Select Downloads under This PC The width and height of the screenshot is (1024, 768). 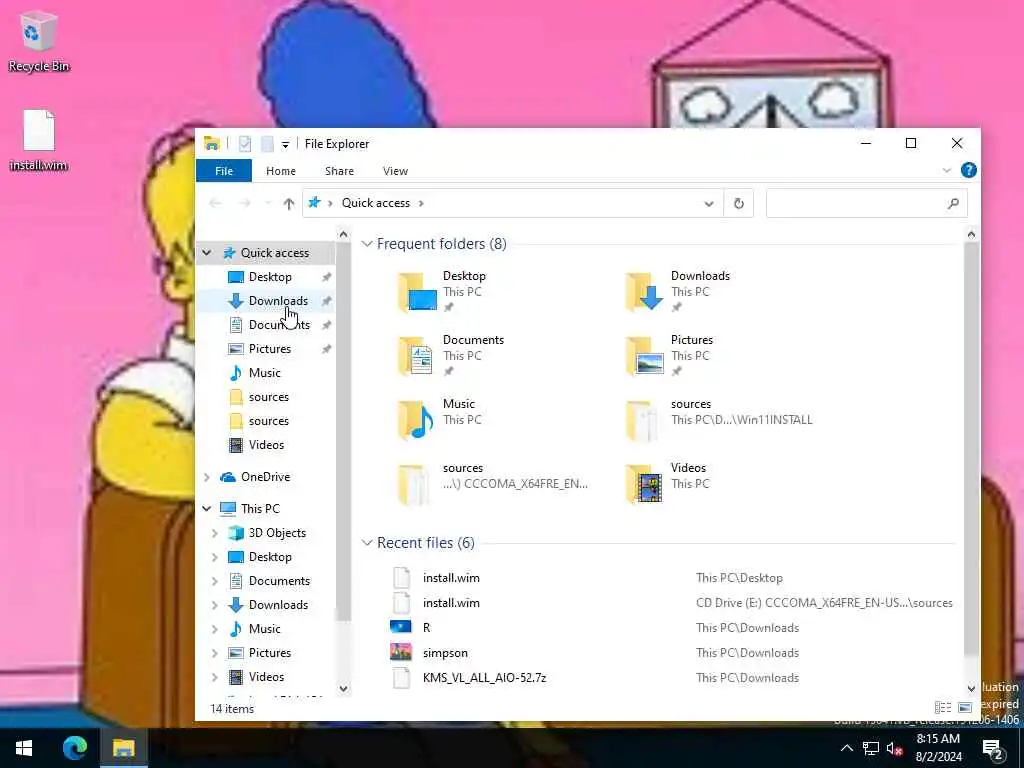tap(278, 605)
